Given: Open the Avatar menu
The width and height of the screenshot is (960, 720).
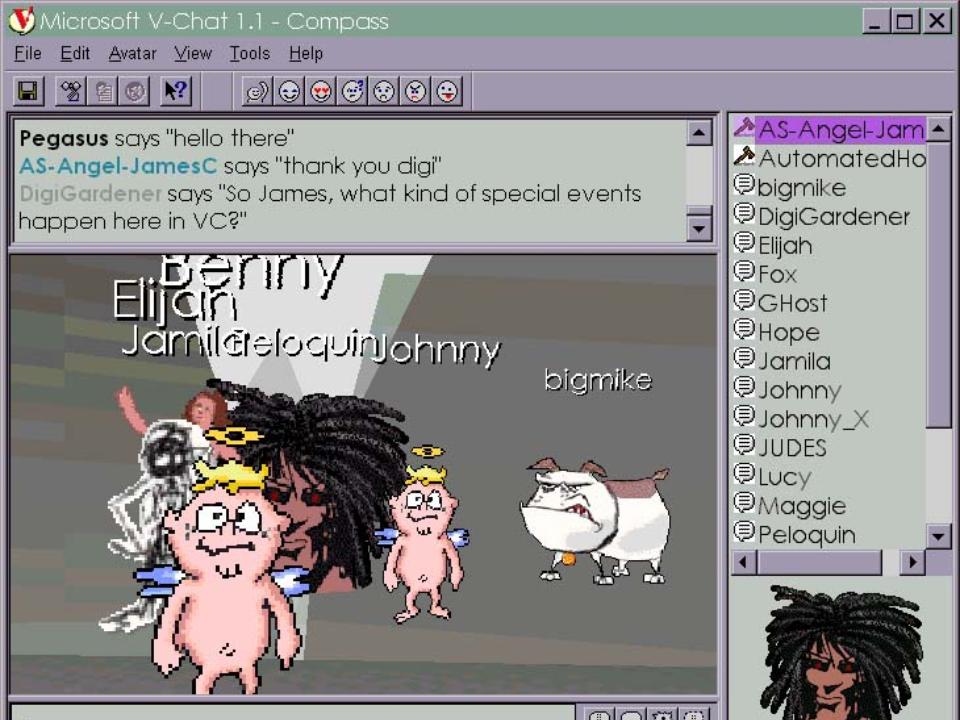Looking at the screenshot, I should click(132, 54).
